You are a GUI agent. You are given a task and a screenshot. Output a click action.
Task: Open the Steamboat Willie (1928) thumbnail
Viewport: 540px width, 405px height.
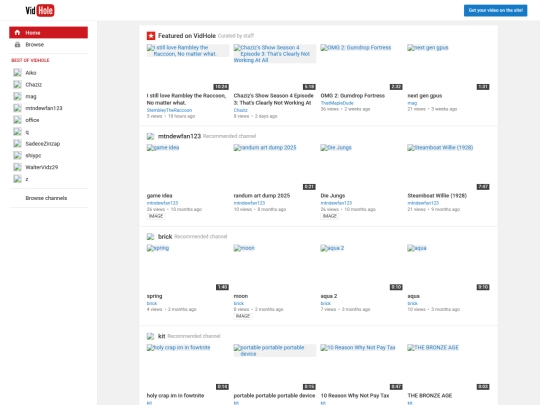[448, 167]
